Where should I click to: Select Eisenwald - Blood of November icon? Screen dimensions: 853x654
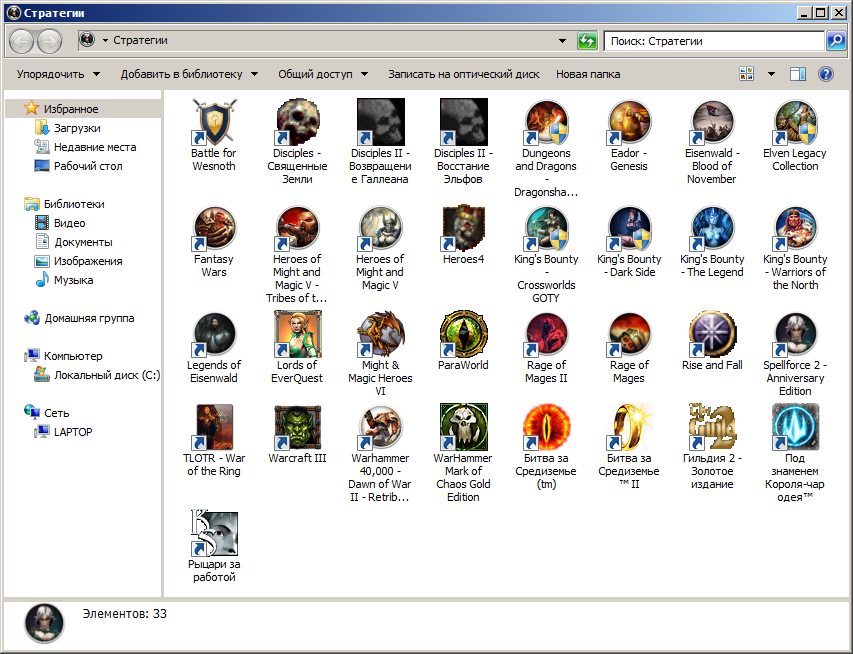(712, 122)
